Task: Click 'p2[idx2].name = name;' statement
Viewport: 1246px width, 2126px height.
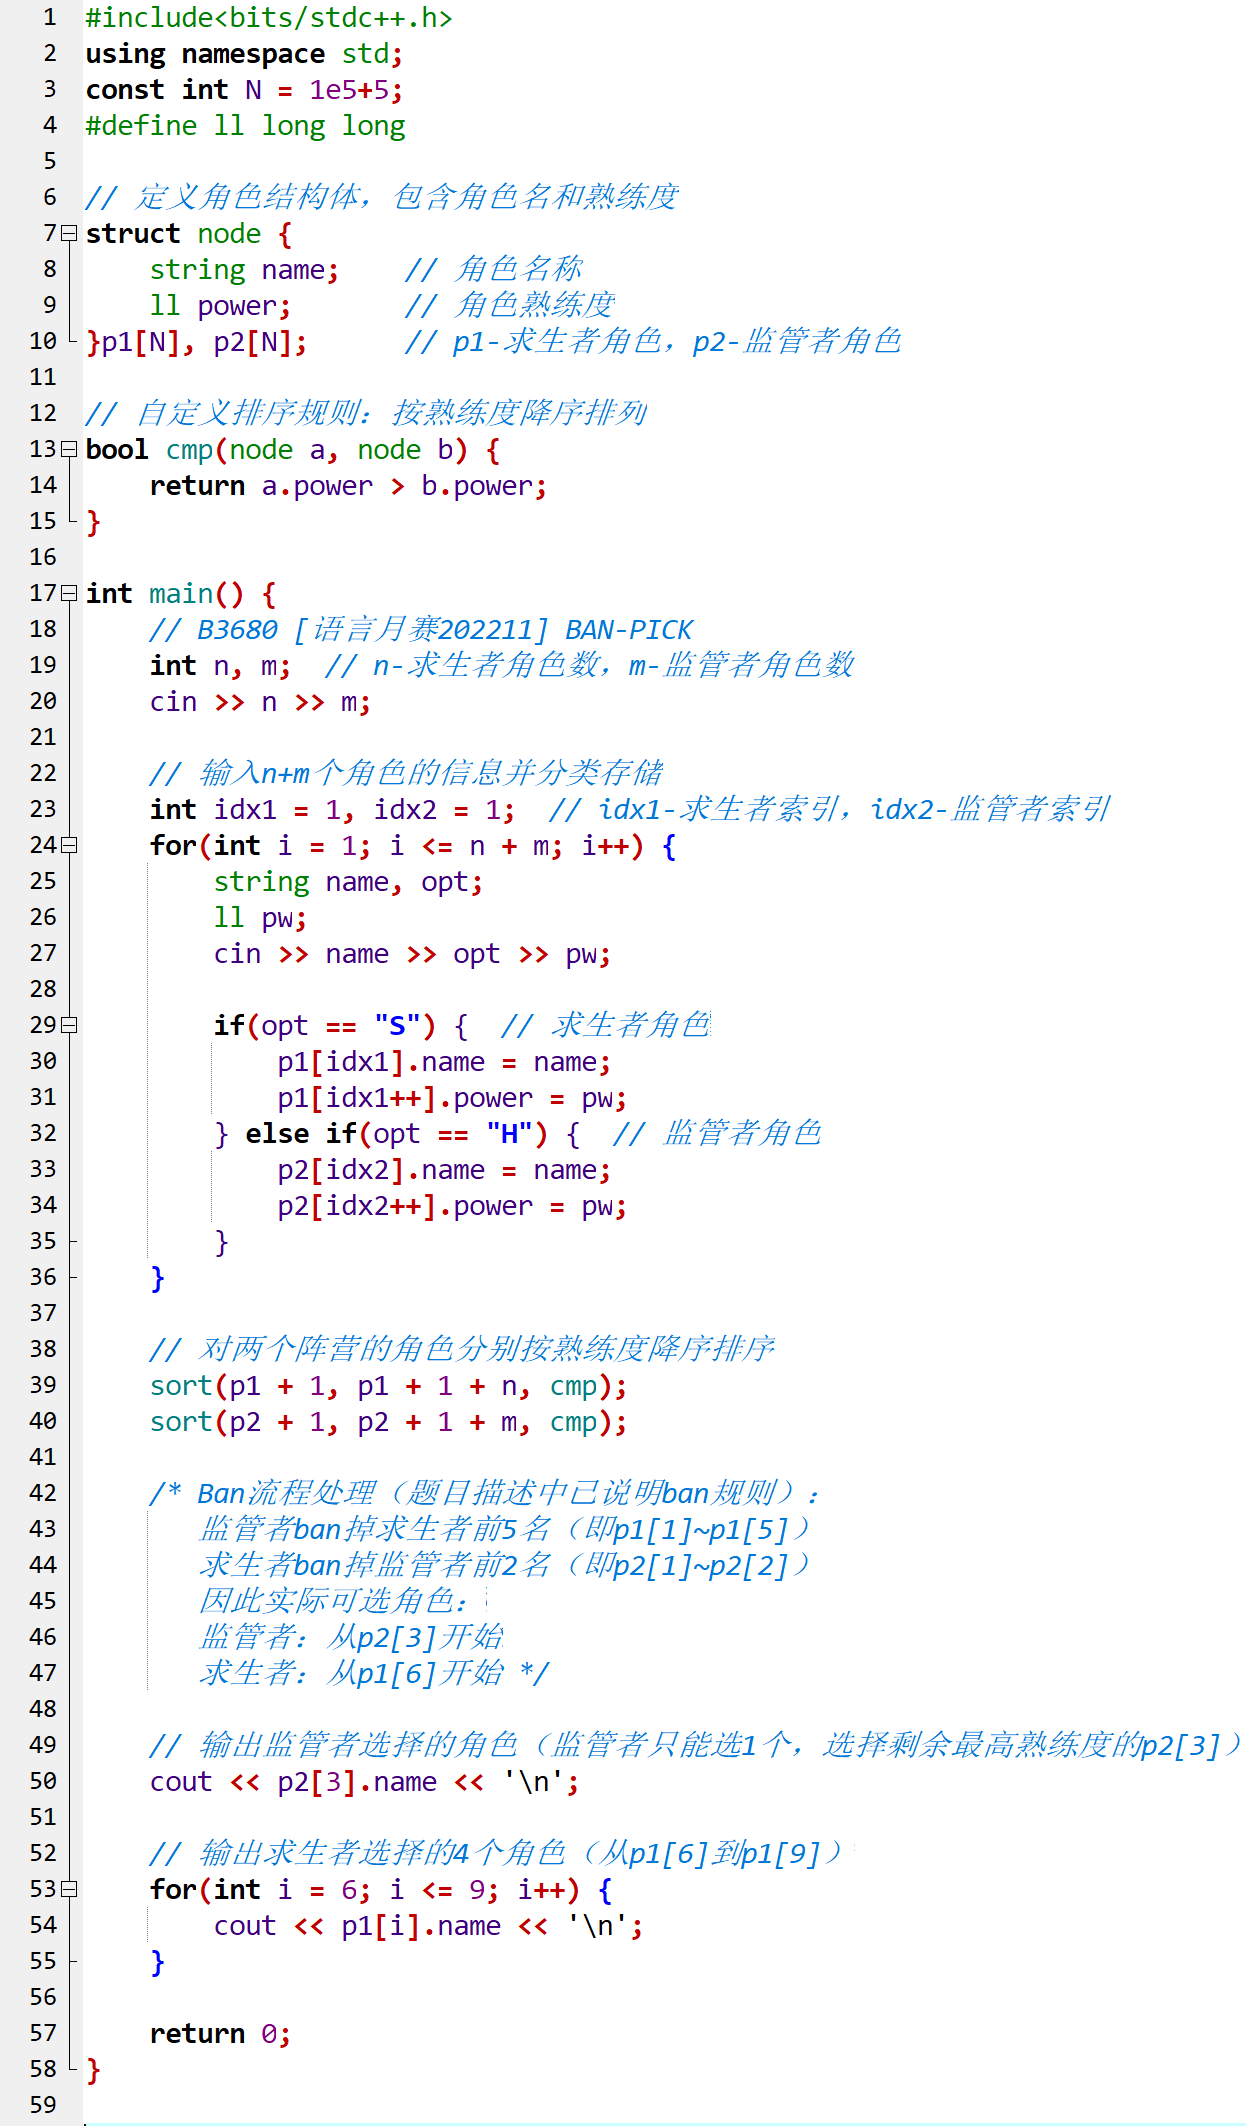Action: click(x=444, y=1170)
